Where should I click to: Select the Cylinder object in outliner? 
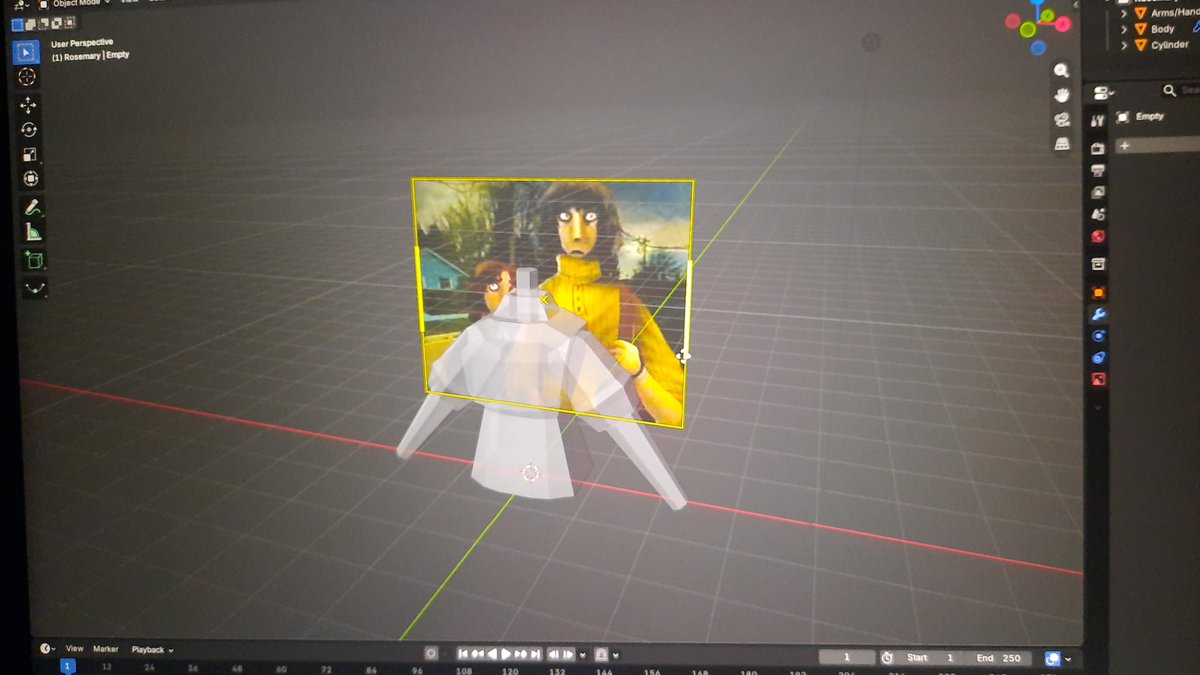(1170, 45)
